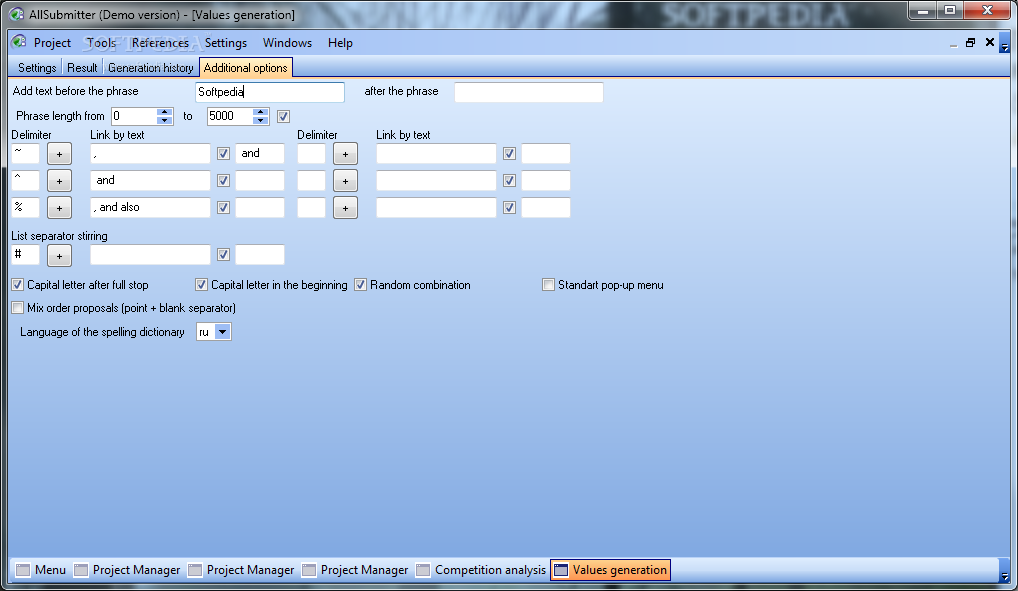
Task: Click the Phrase length from number field
Action: (134, 116)
